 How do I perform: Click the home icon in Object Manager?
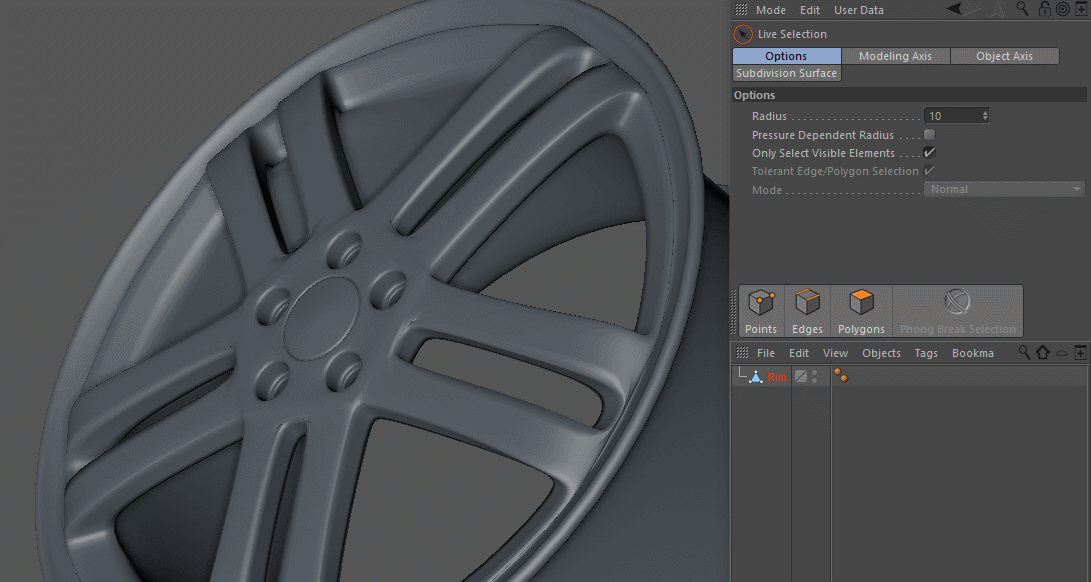1043,352
